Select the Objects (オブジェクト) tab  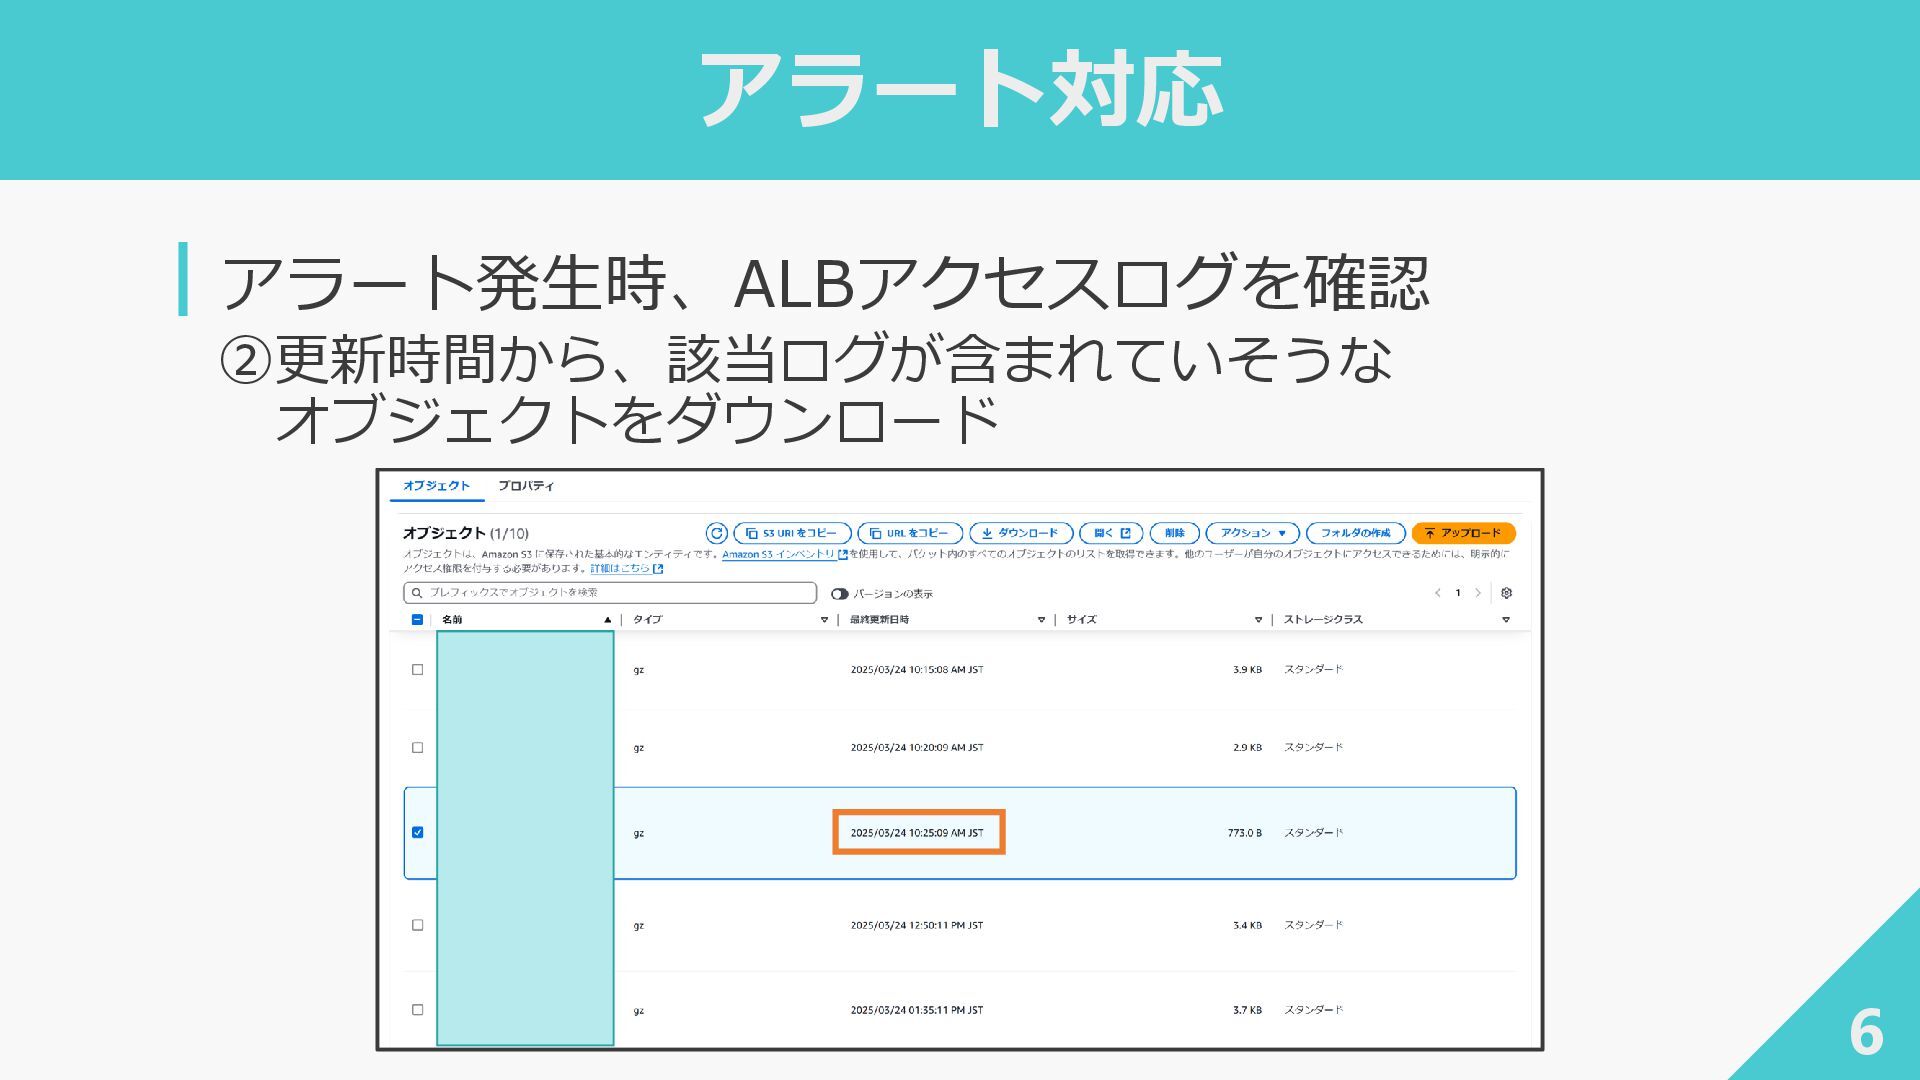pyautogui.click(x=436, y=486)
